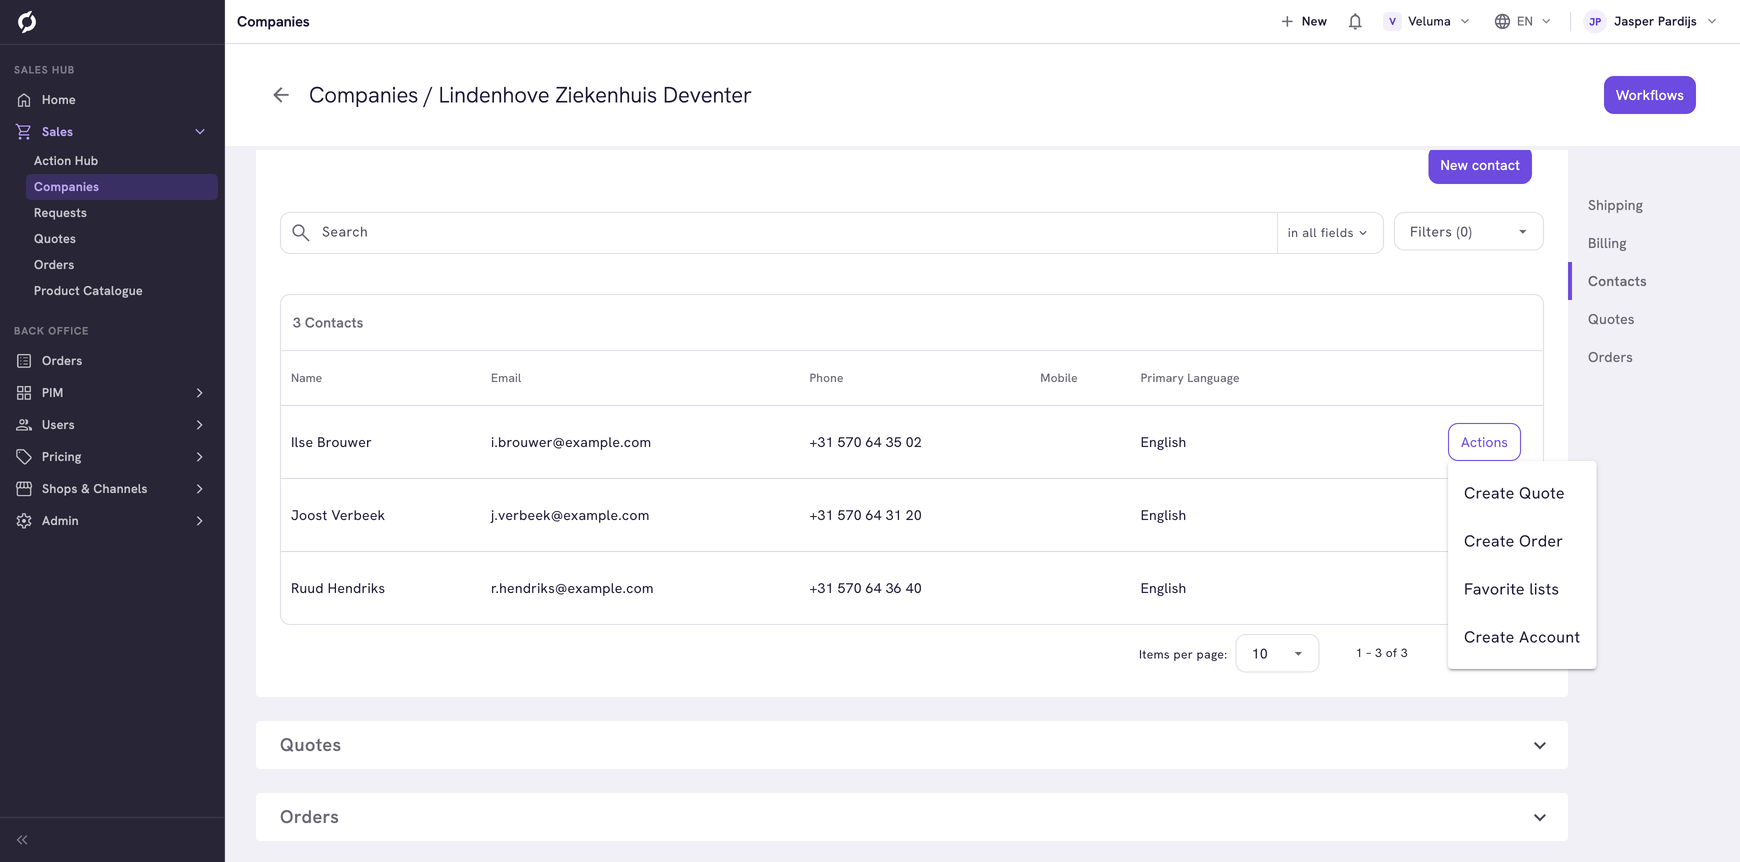Image resolution: width=1740 pixels, height=862 pixels.
Task: Click the plus New button
Action: click(1304, 21)
